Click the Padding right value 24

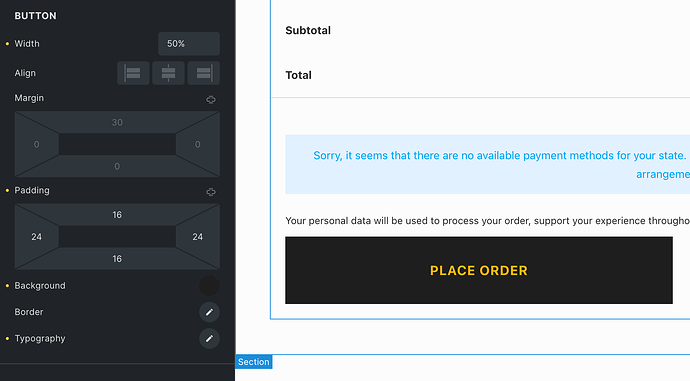tap(198, 237)
